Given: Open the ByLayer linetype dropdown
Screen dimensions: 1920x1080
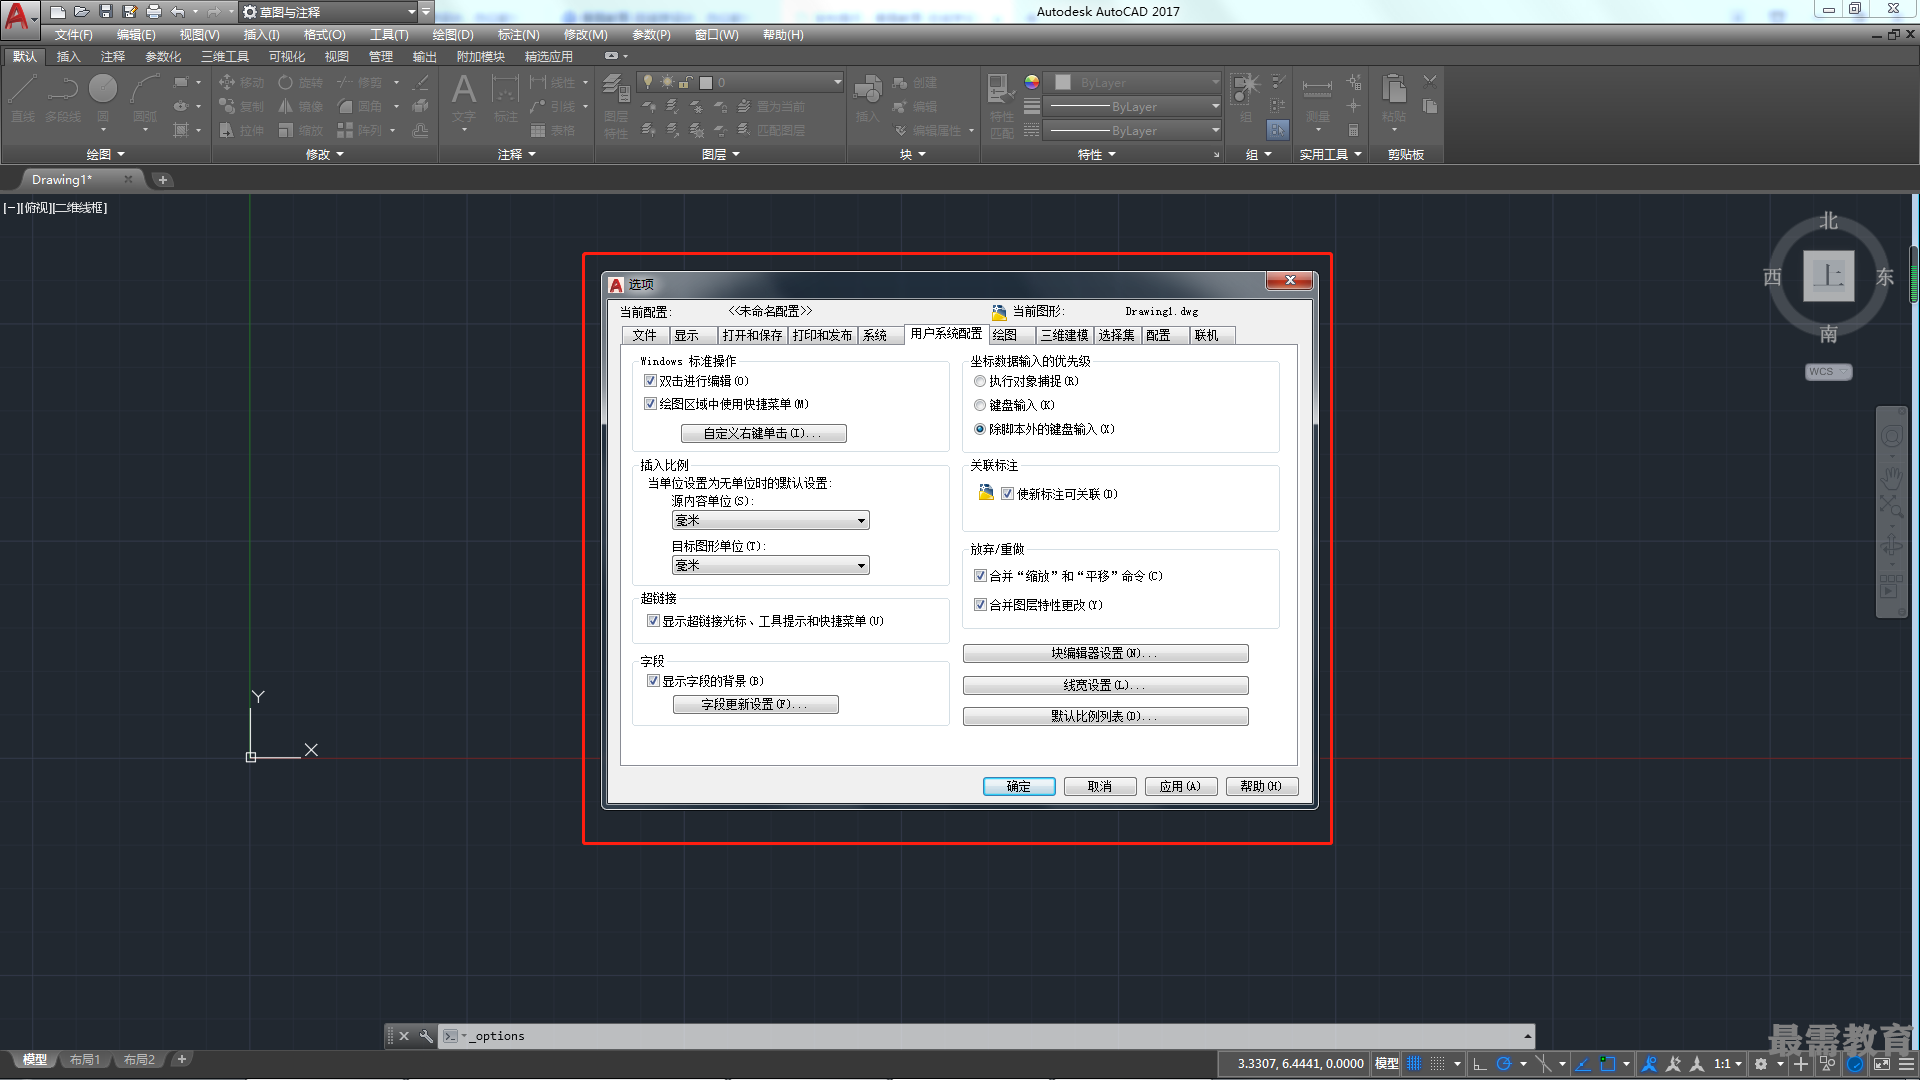Looking at the screenshot, I should (1133, 130).
